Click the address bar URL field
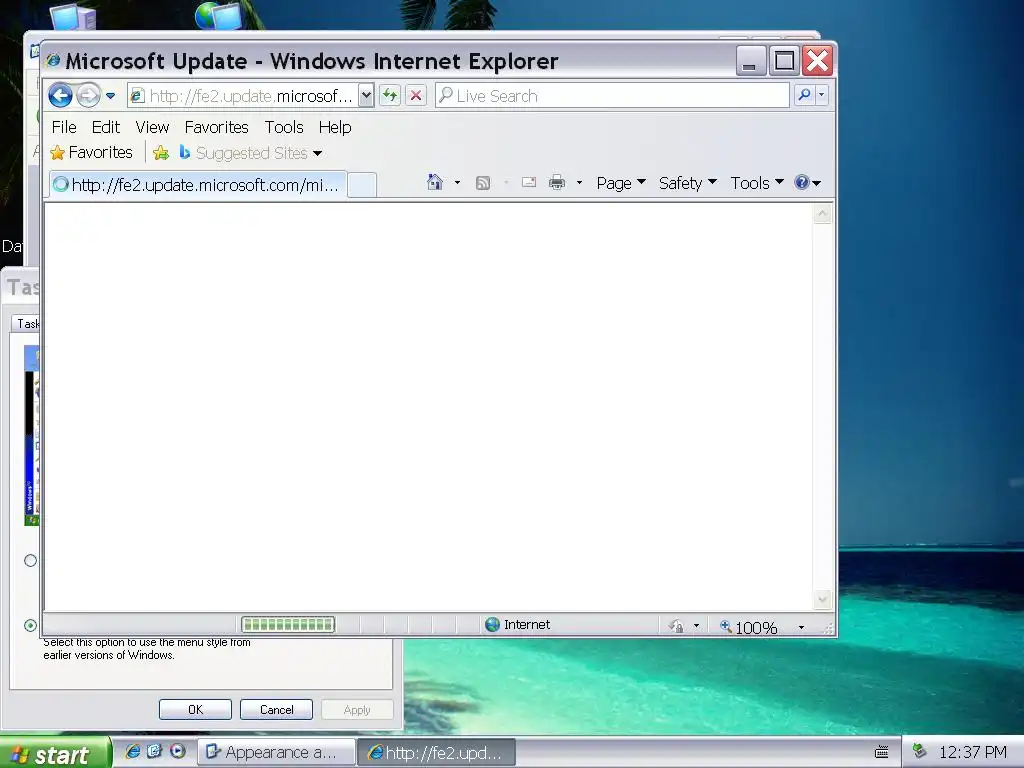The height and width of the screenshot is (768, 1024). pos(243,96)
